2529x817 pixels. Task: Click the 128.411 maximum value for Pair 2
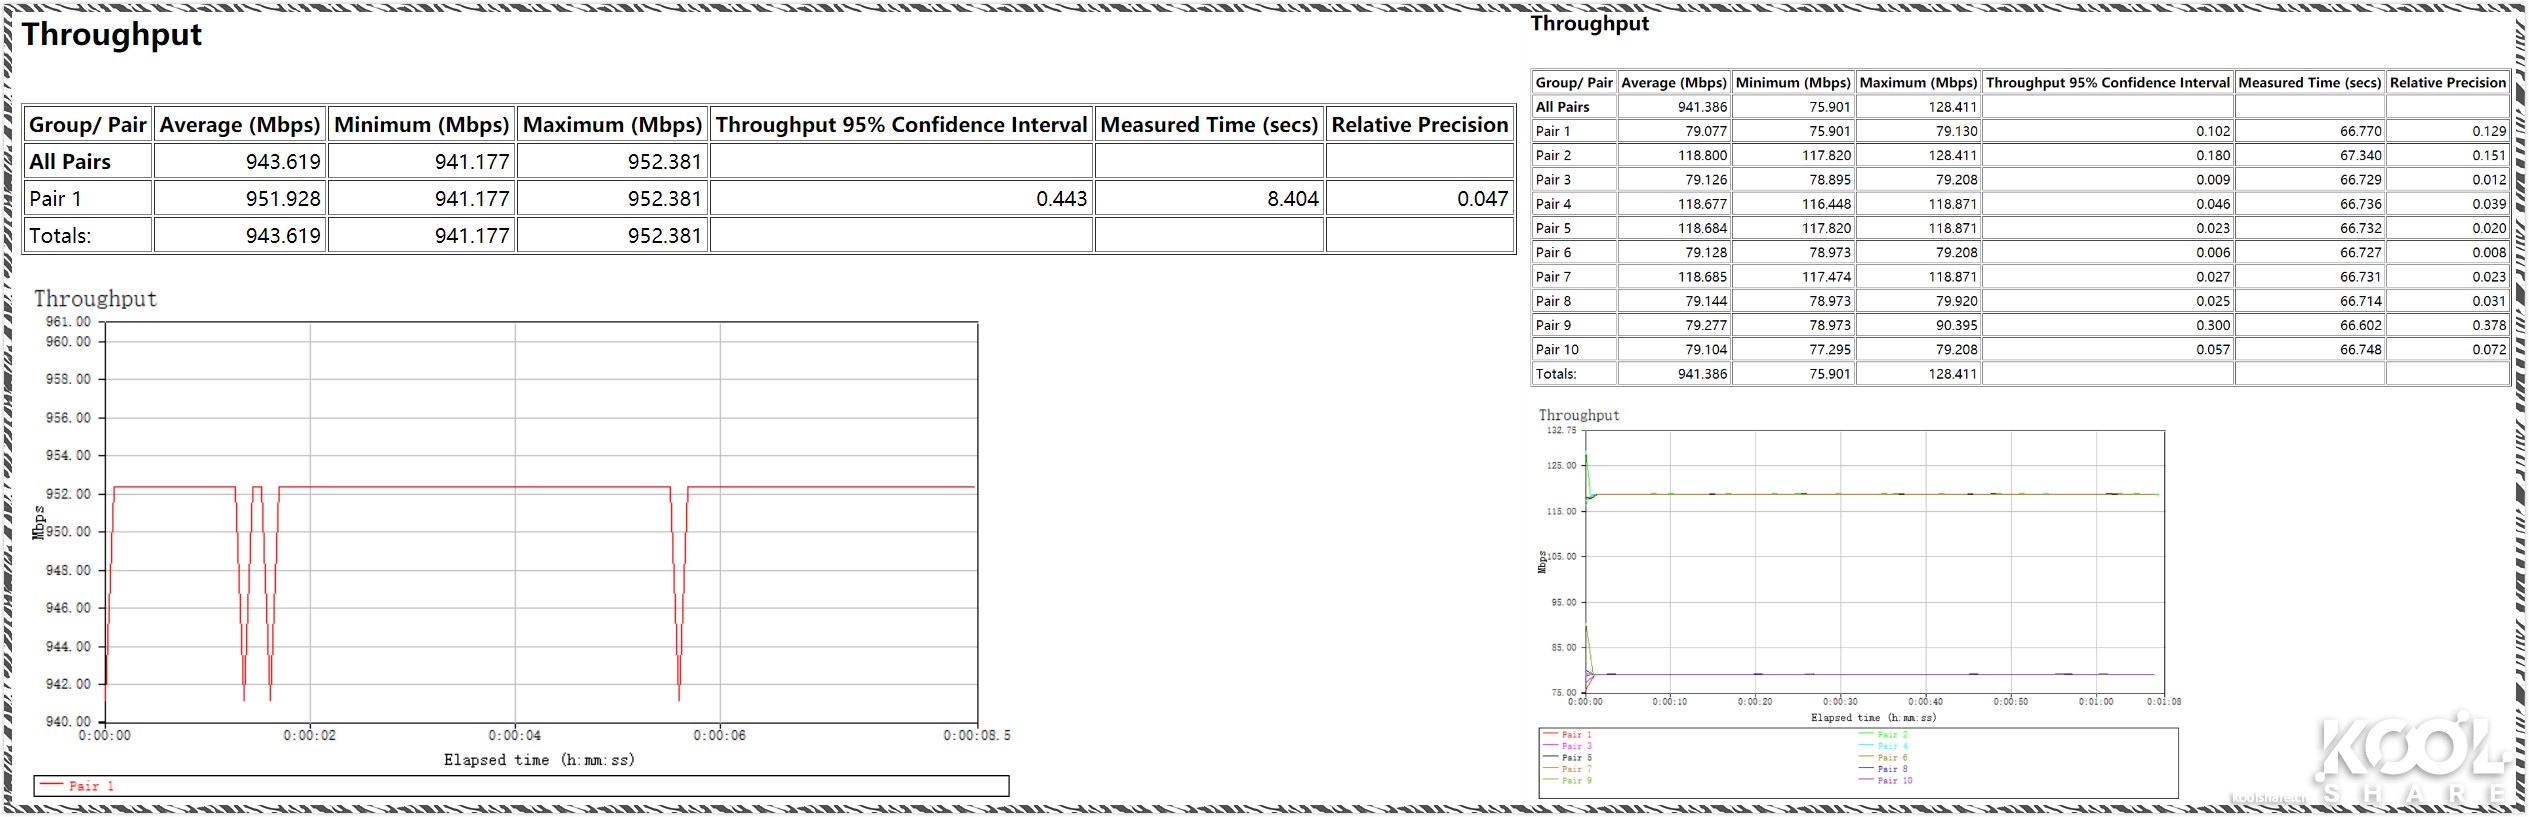tap(1952, 156)
